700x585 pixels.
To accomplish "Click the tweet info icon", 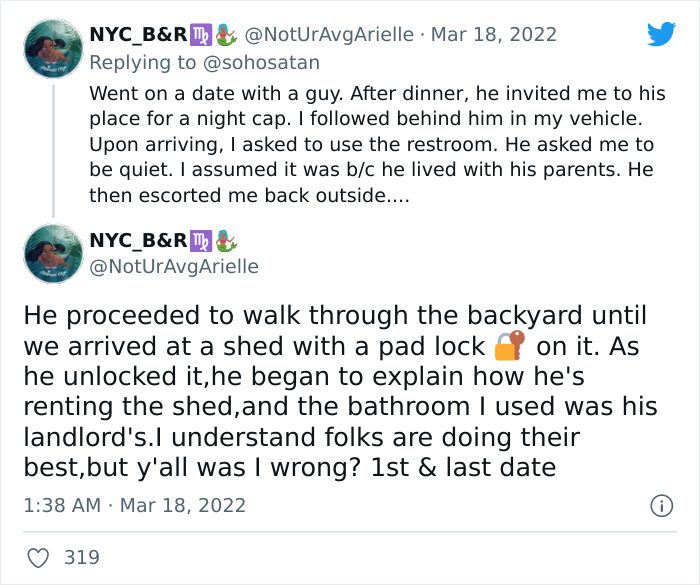I will click(x=661, y=507).
